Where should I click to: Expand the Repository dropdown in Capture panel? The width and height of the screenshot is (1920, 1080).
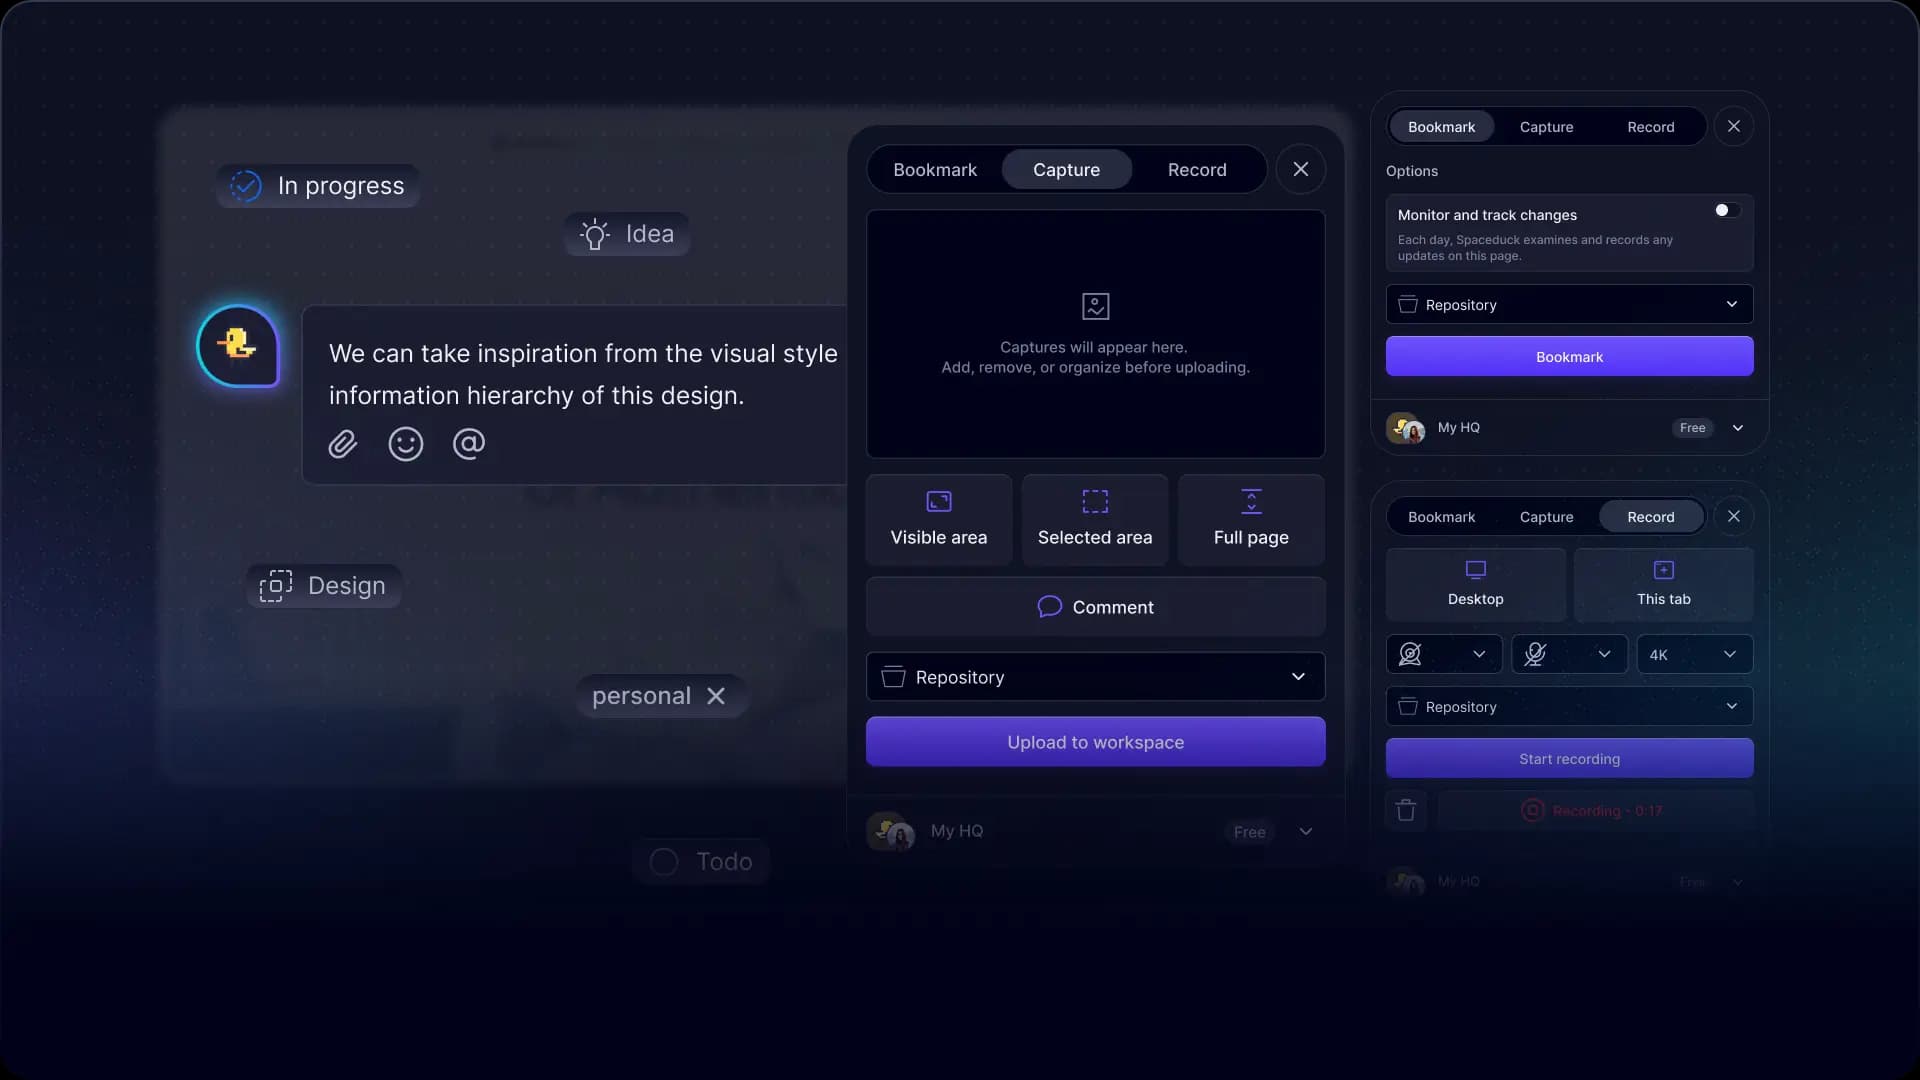pos(1300,678)
